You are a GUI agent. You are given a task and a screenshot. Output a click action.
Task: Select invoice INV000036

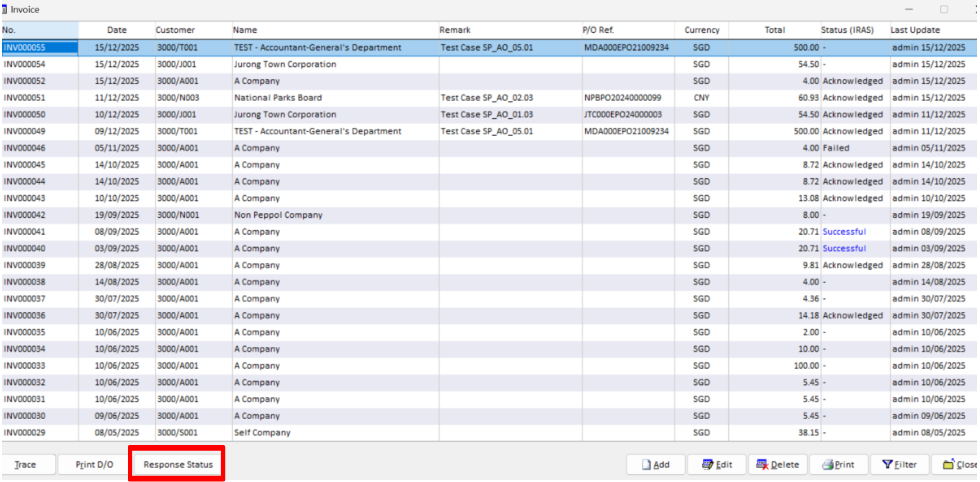coord(489,316)
